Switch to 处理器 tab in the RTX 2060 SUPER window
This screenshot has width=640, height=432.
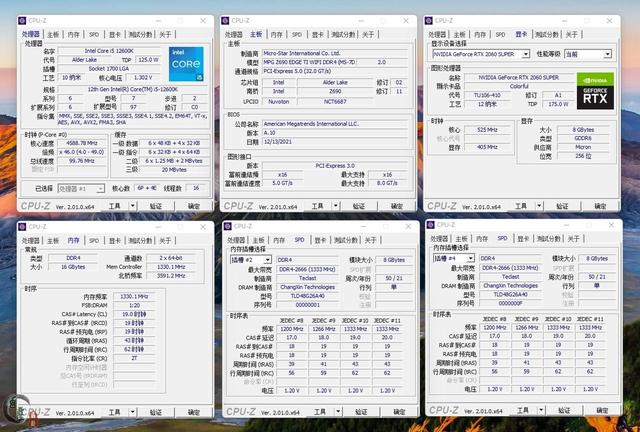(438, 35)
